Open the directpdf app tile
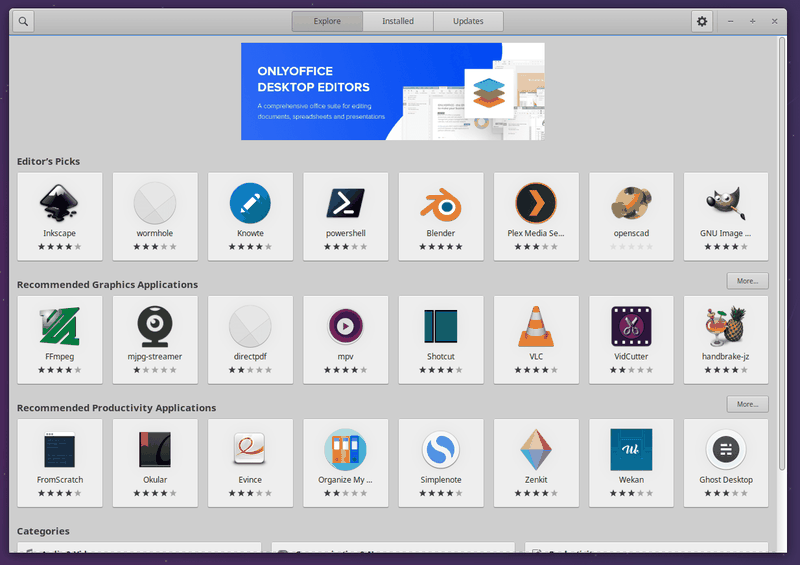Screen dimensions: 800x565 coord(250,340)
